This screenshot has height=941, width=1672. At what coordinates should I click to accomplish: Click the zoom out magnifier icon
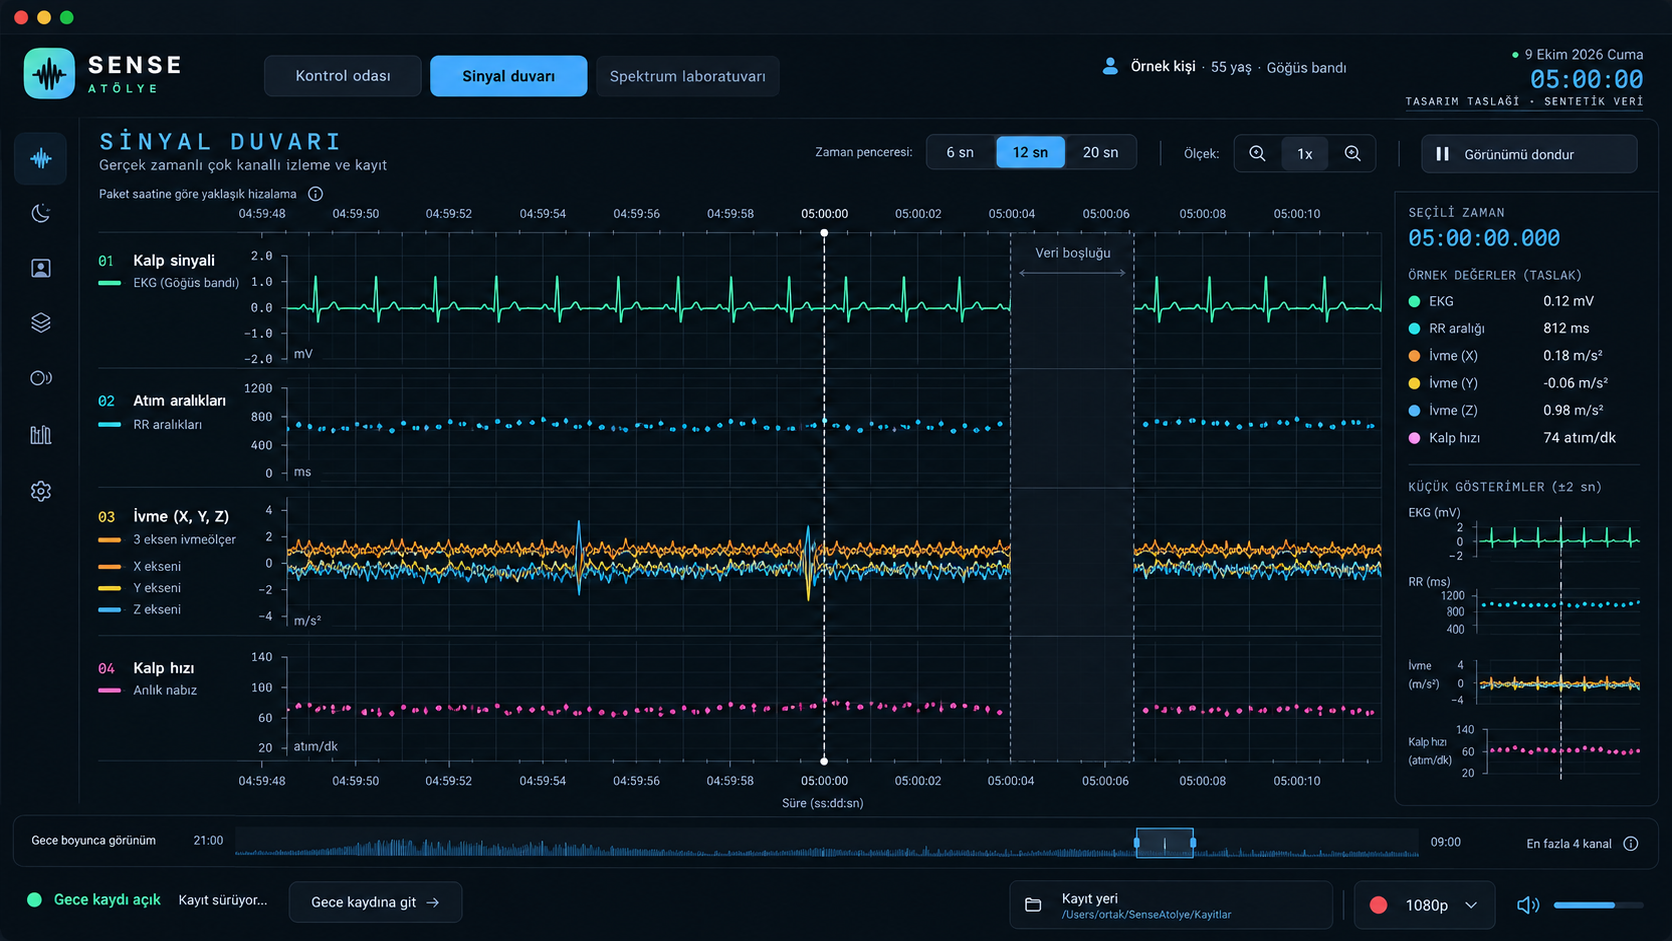[1257, 153]
